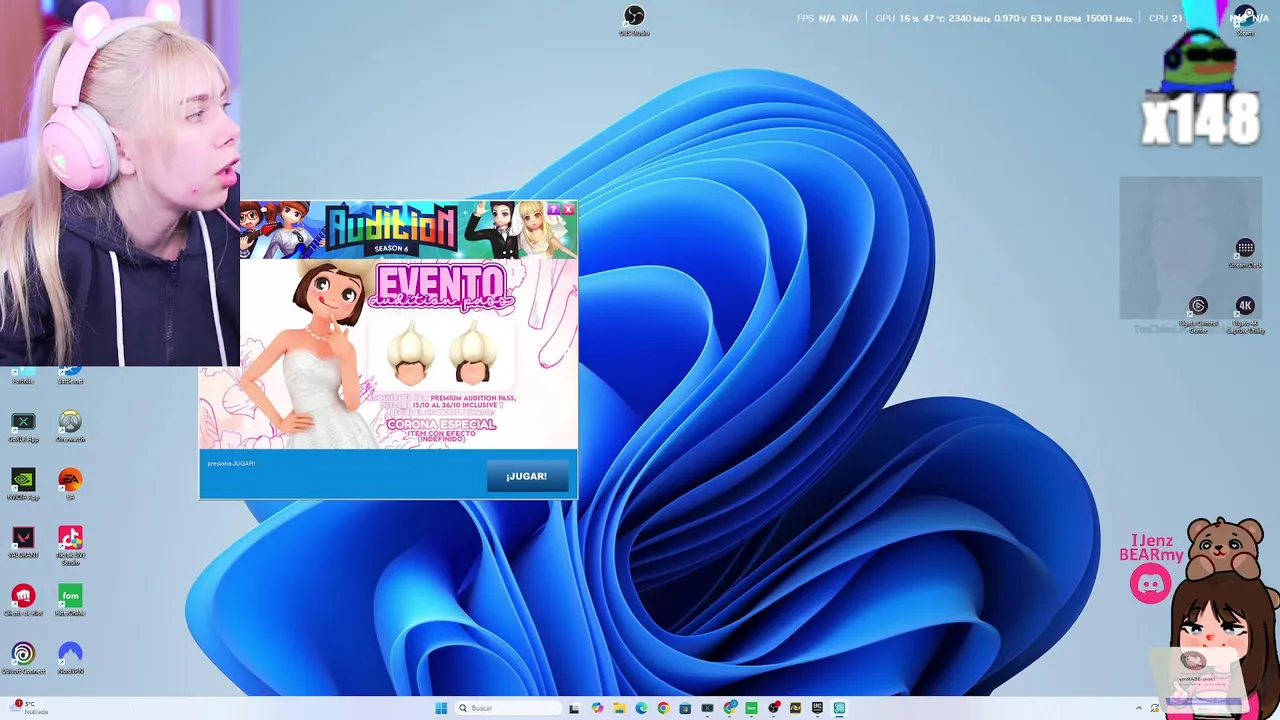This screenshot has height=720, width=1280.
Task: Launch the Ubisoft Connect desktop shortcut
Action: (23, 659)
